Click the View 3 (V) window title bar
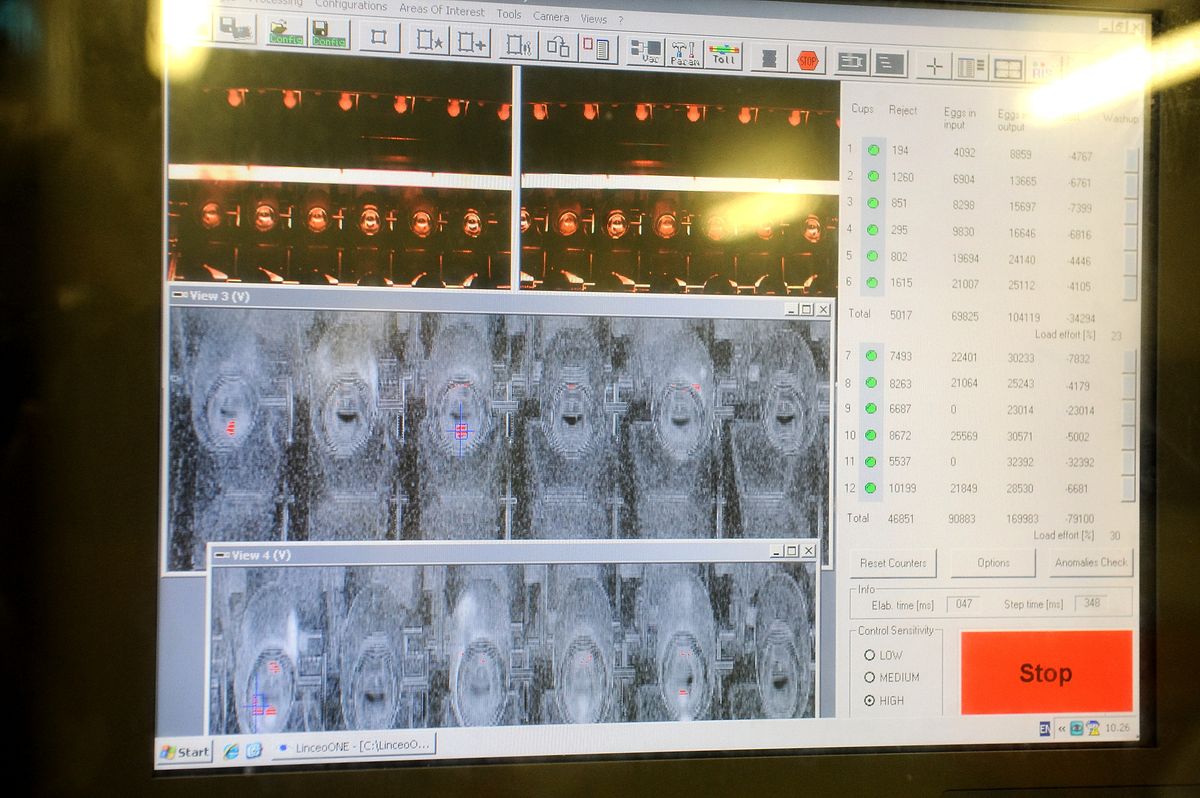Image resolution: width=1200 pixels, height=798 pixels. 501,301
